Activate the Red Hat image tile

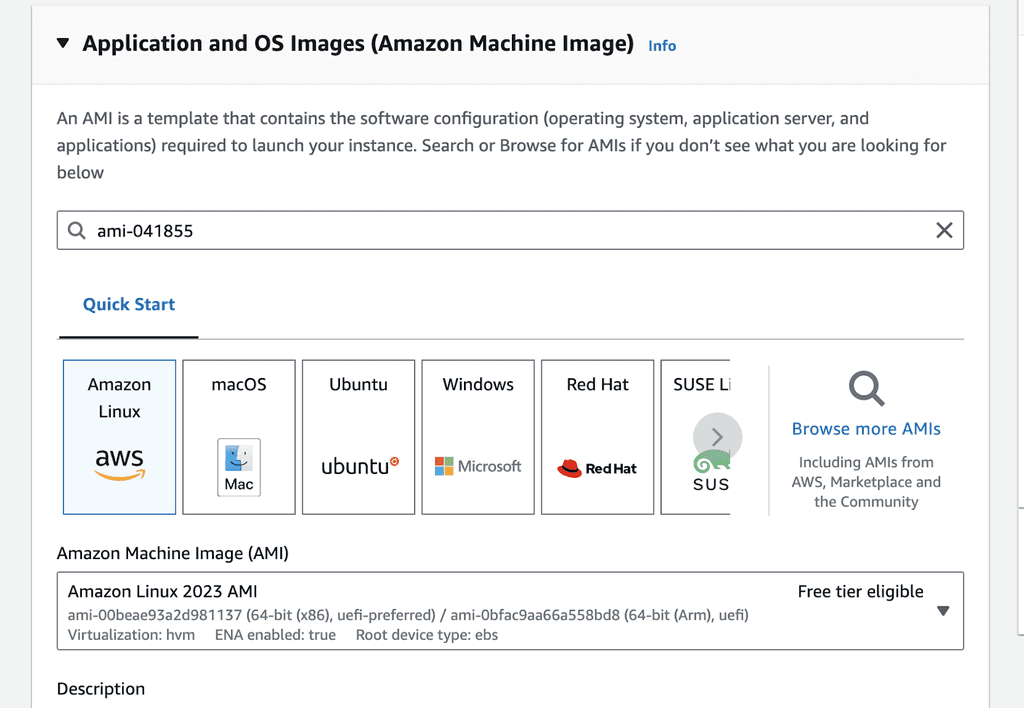597,437
